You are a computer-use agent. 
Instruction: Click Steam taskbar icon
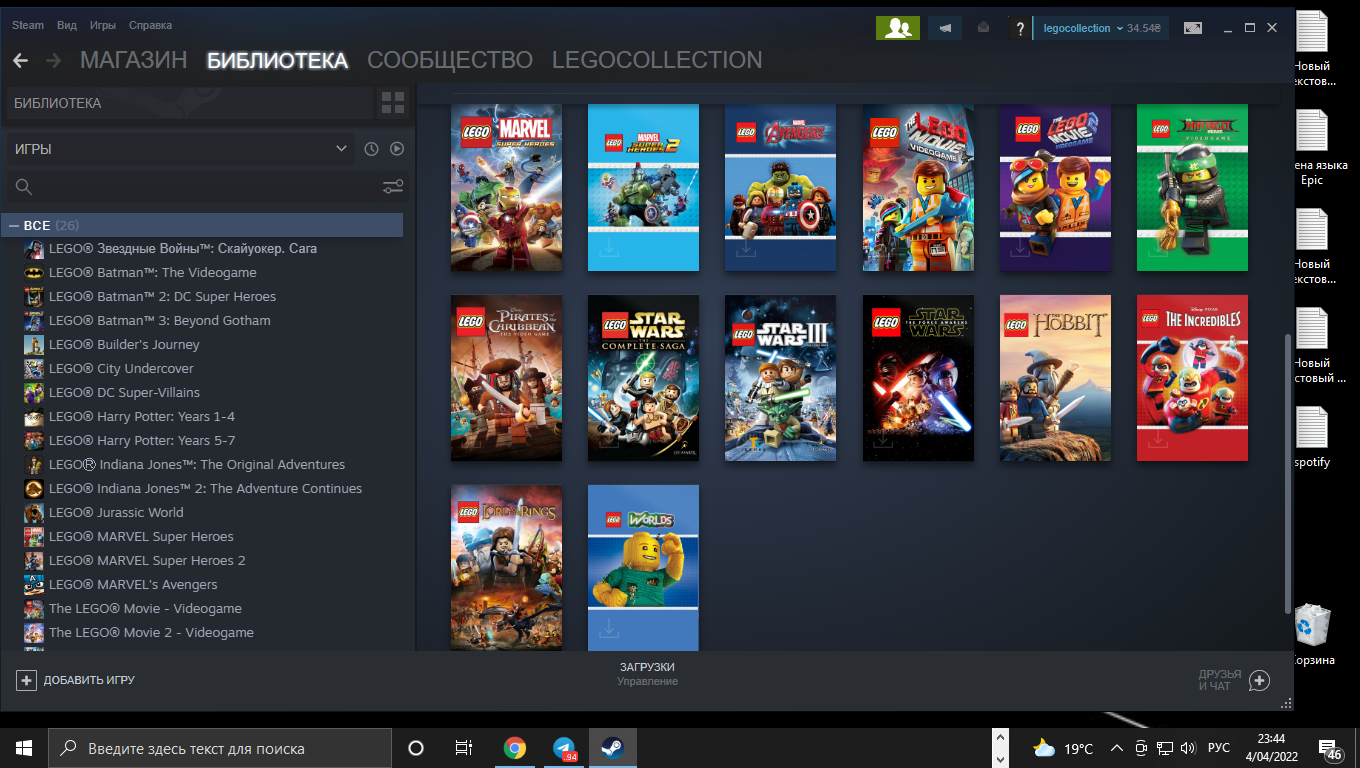click(x=613, y=748)
